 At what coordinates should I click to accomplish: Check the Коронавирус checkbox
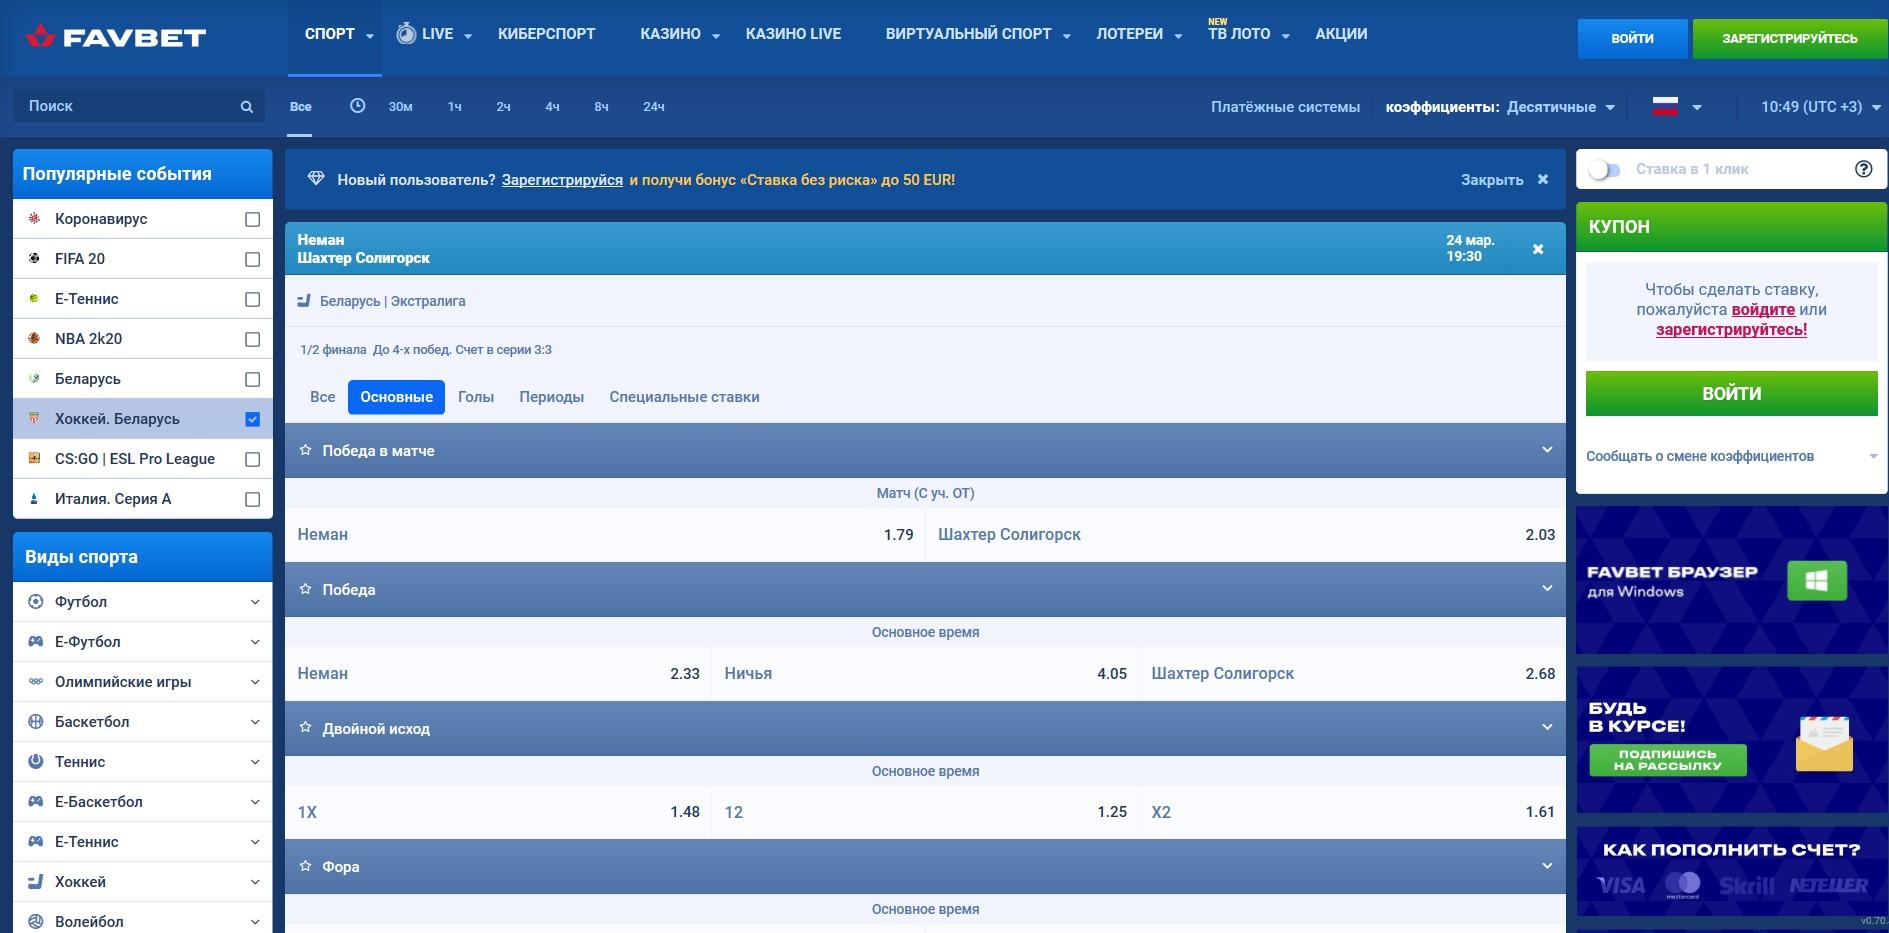click(252, 219)
